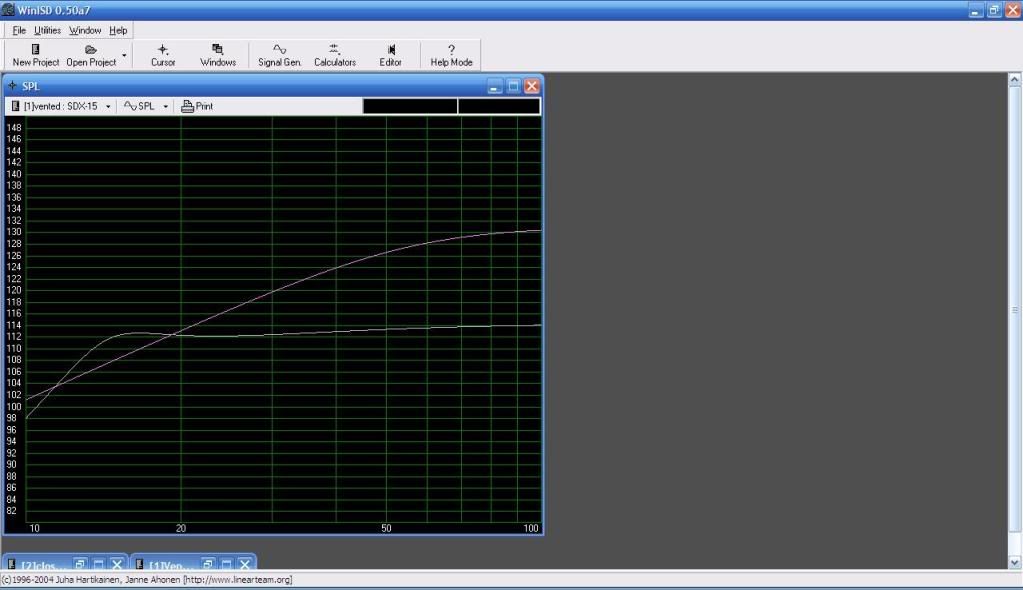Open the Utilities menu
The height and width of the screenshot is (590, 1023).
tap(47, 31)
